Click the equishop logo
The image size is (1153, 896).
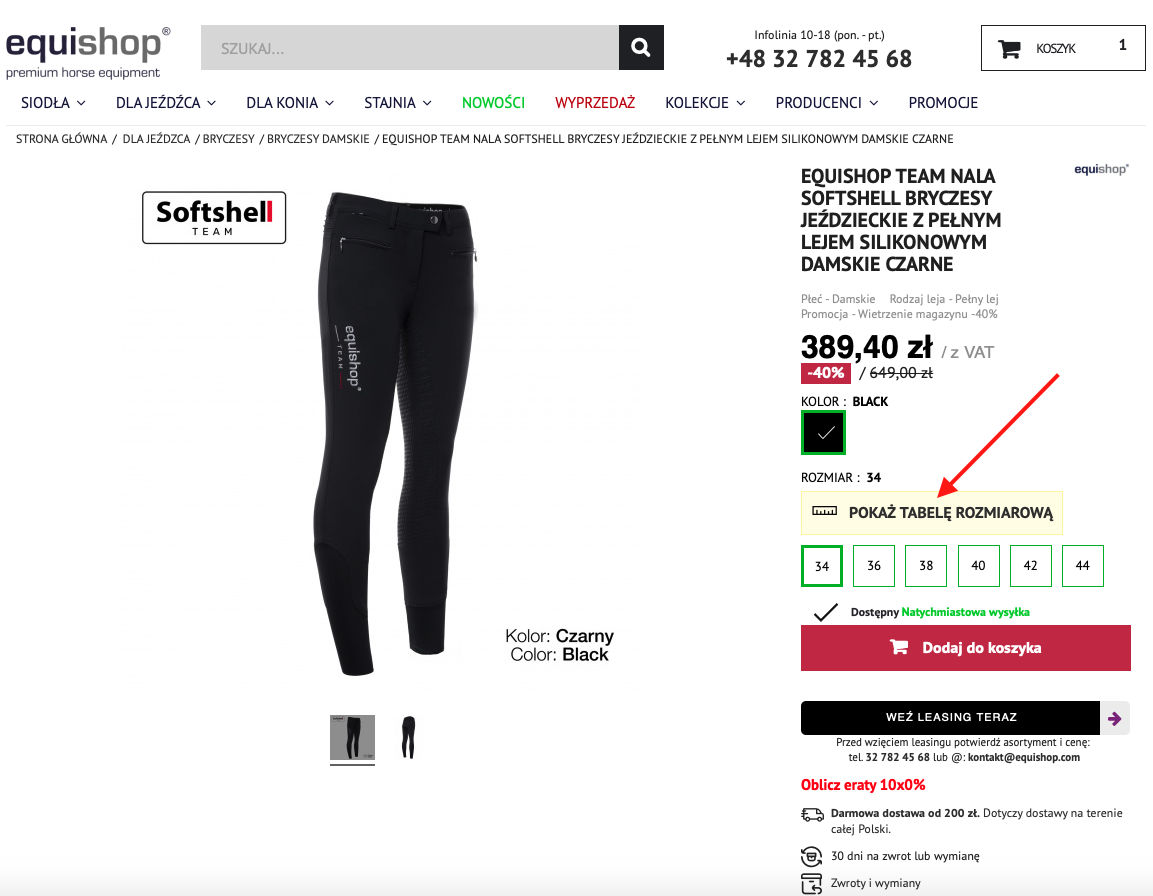pos(88,52)
